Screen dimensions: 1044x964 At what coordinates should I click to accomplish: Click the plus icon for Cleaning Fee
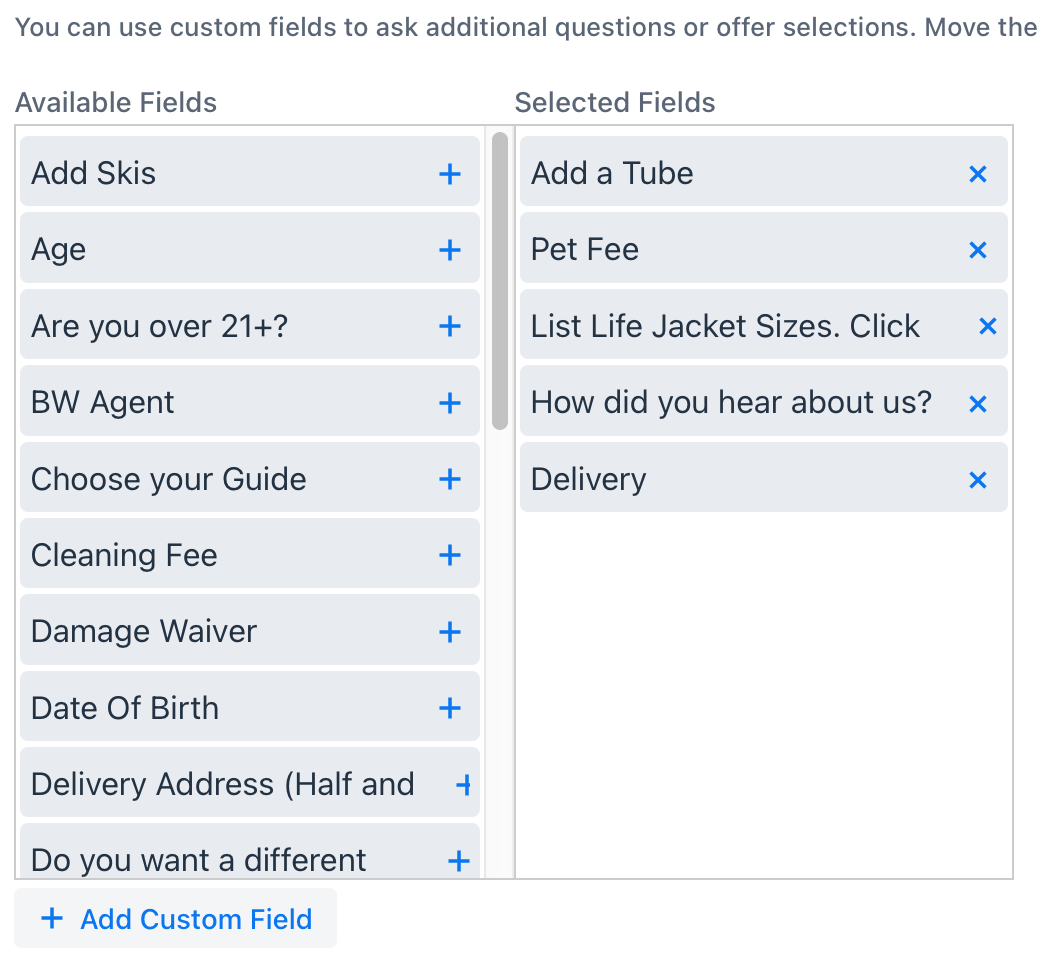point(450,555)
